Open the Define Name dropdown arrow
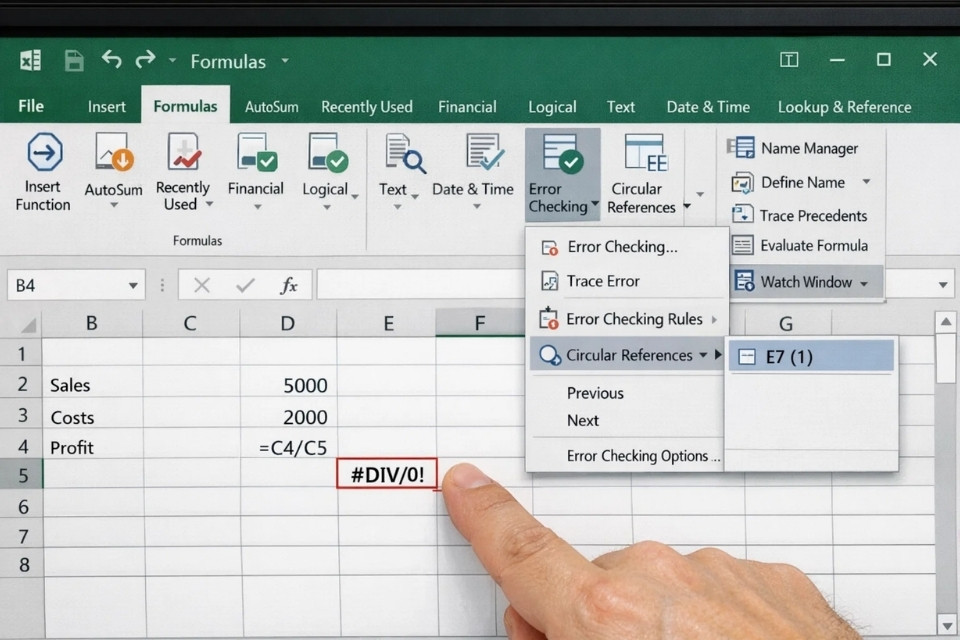The height and width of the screenshot is (640, 960). [866, 182]
